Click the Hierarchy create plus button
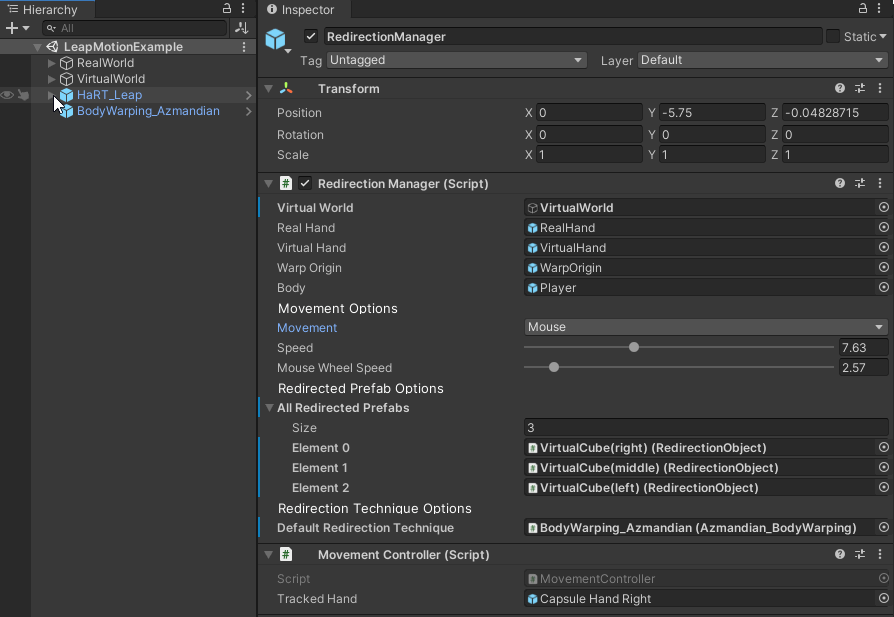 (12, 28)
